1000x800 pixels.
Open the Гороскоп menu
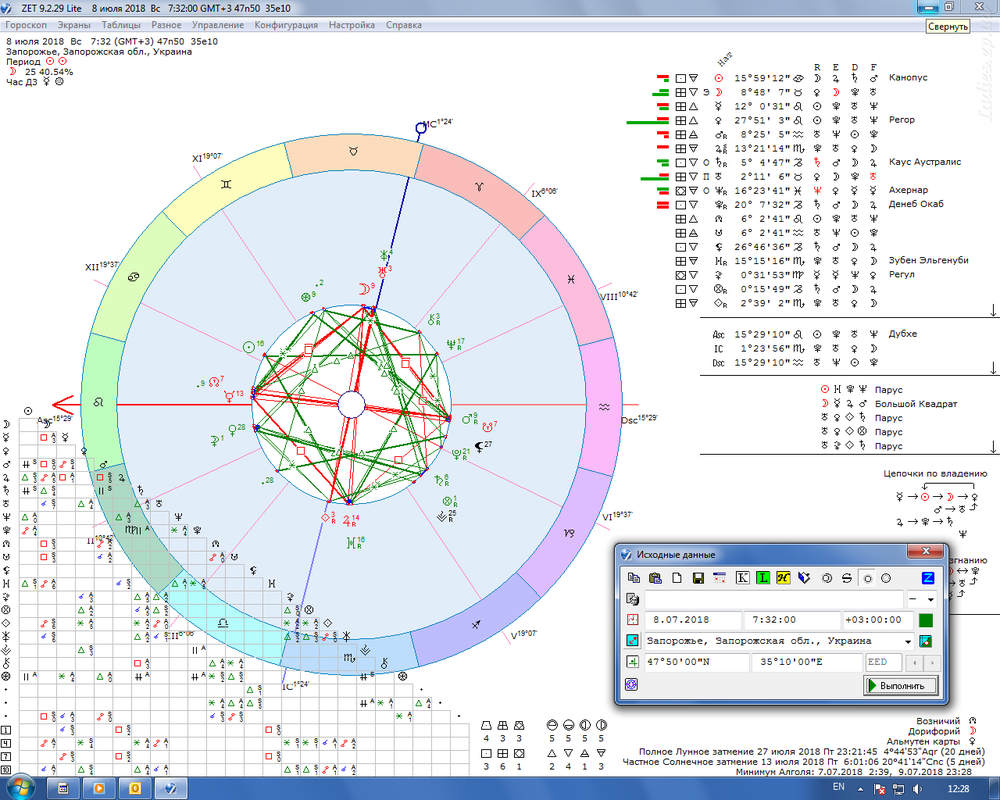coord(26,25)
